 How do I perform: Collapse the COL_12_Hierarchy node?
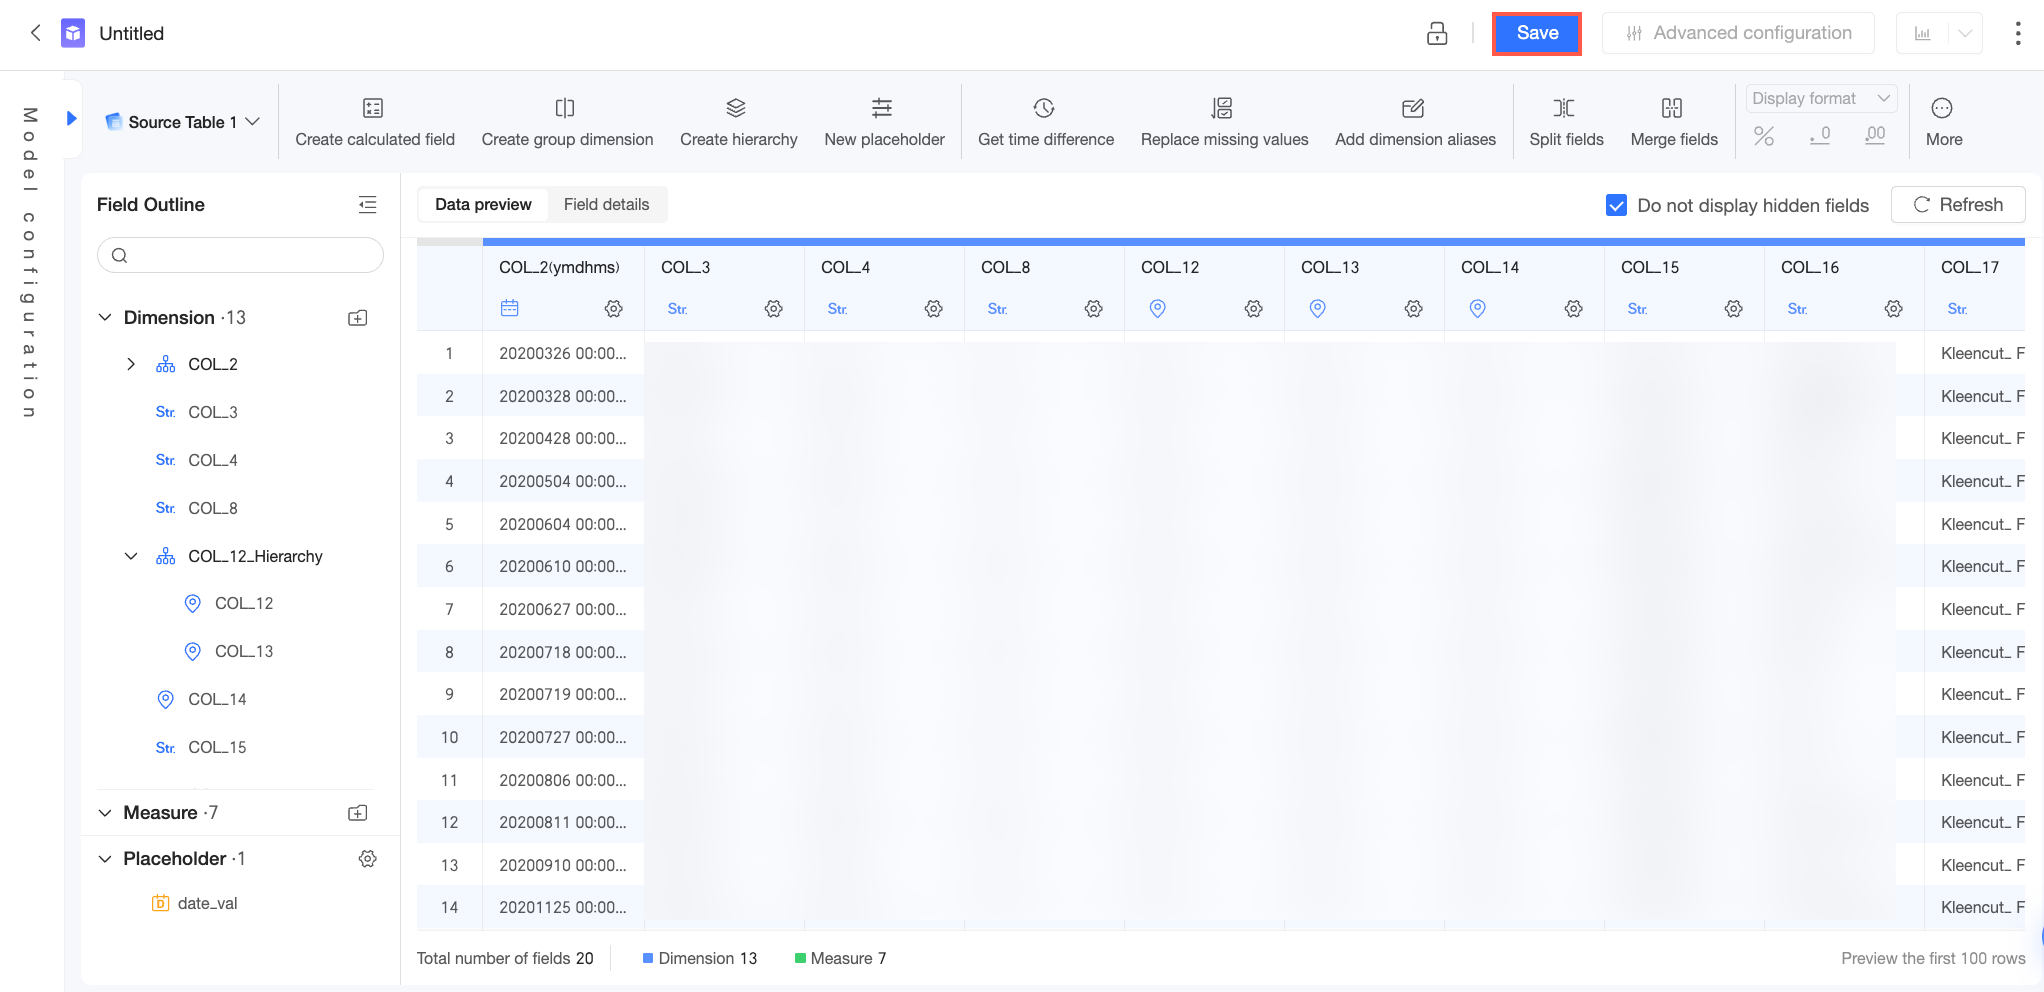[131, 556]
